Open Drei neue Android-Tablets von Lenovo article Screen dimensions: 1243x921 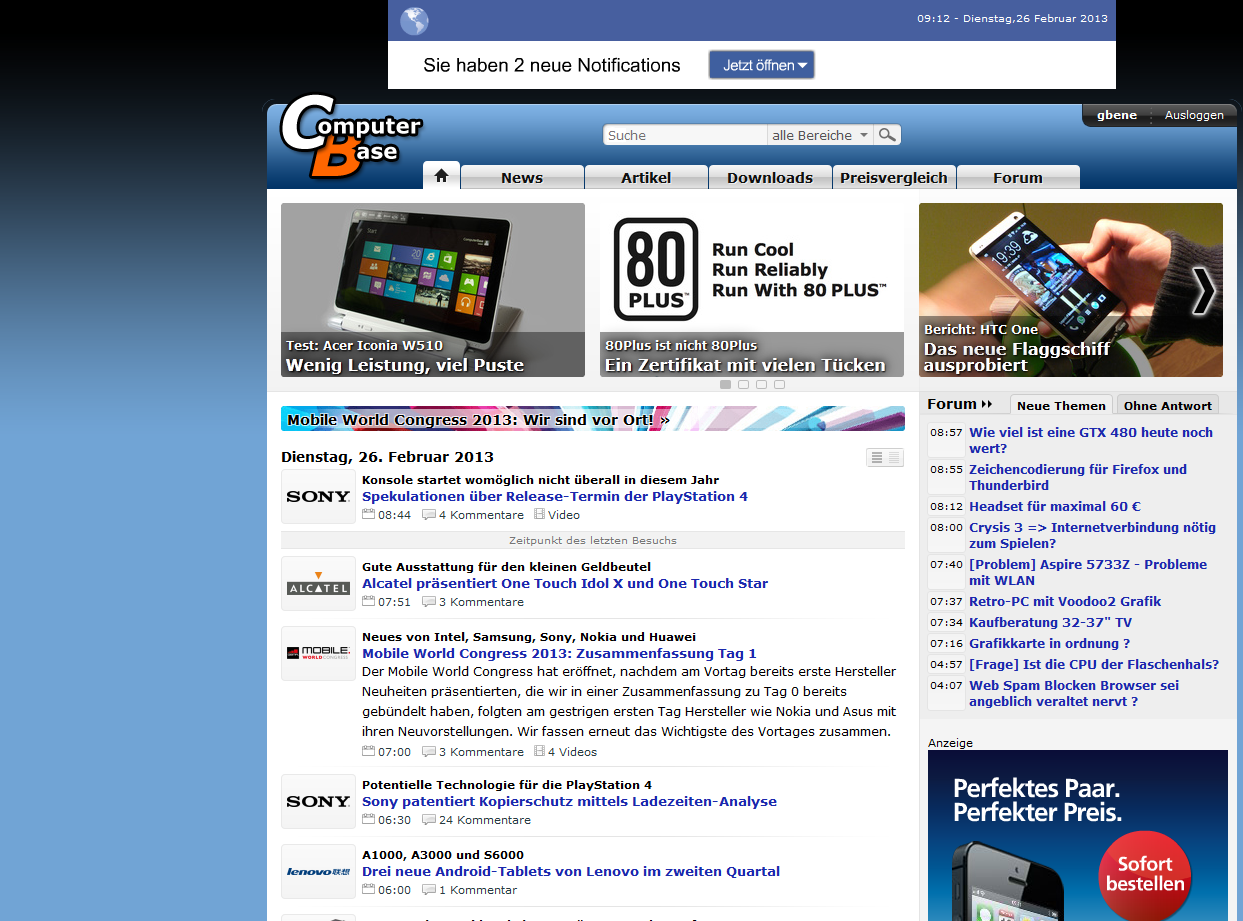click(571, 871)
